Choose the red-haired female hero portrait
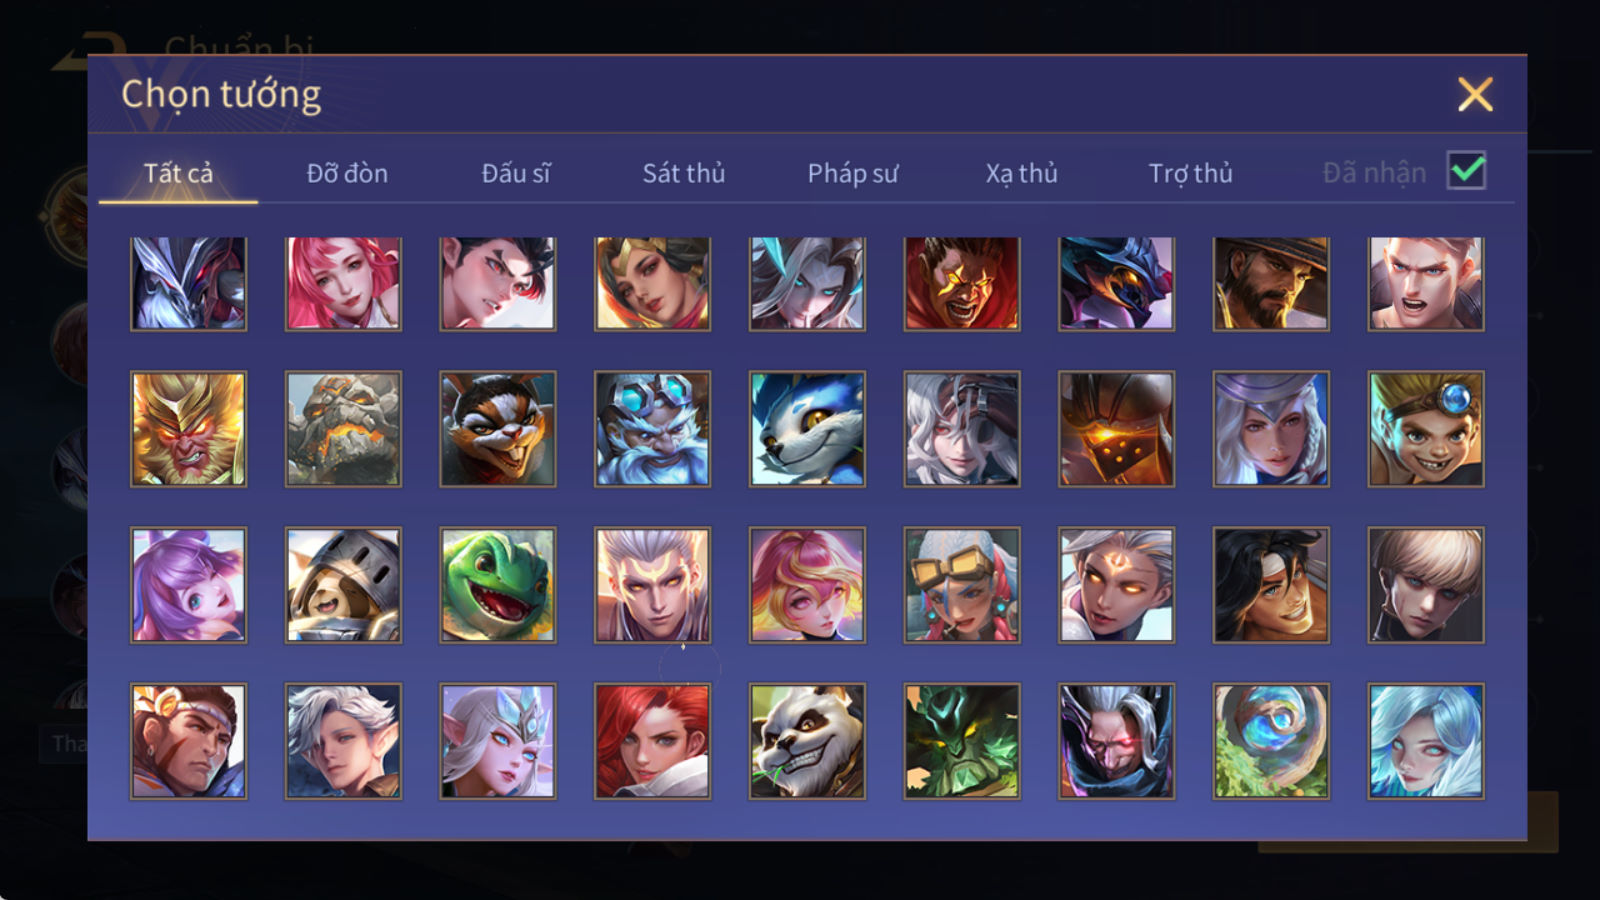 point(652,741)
